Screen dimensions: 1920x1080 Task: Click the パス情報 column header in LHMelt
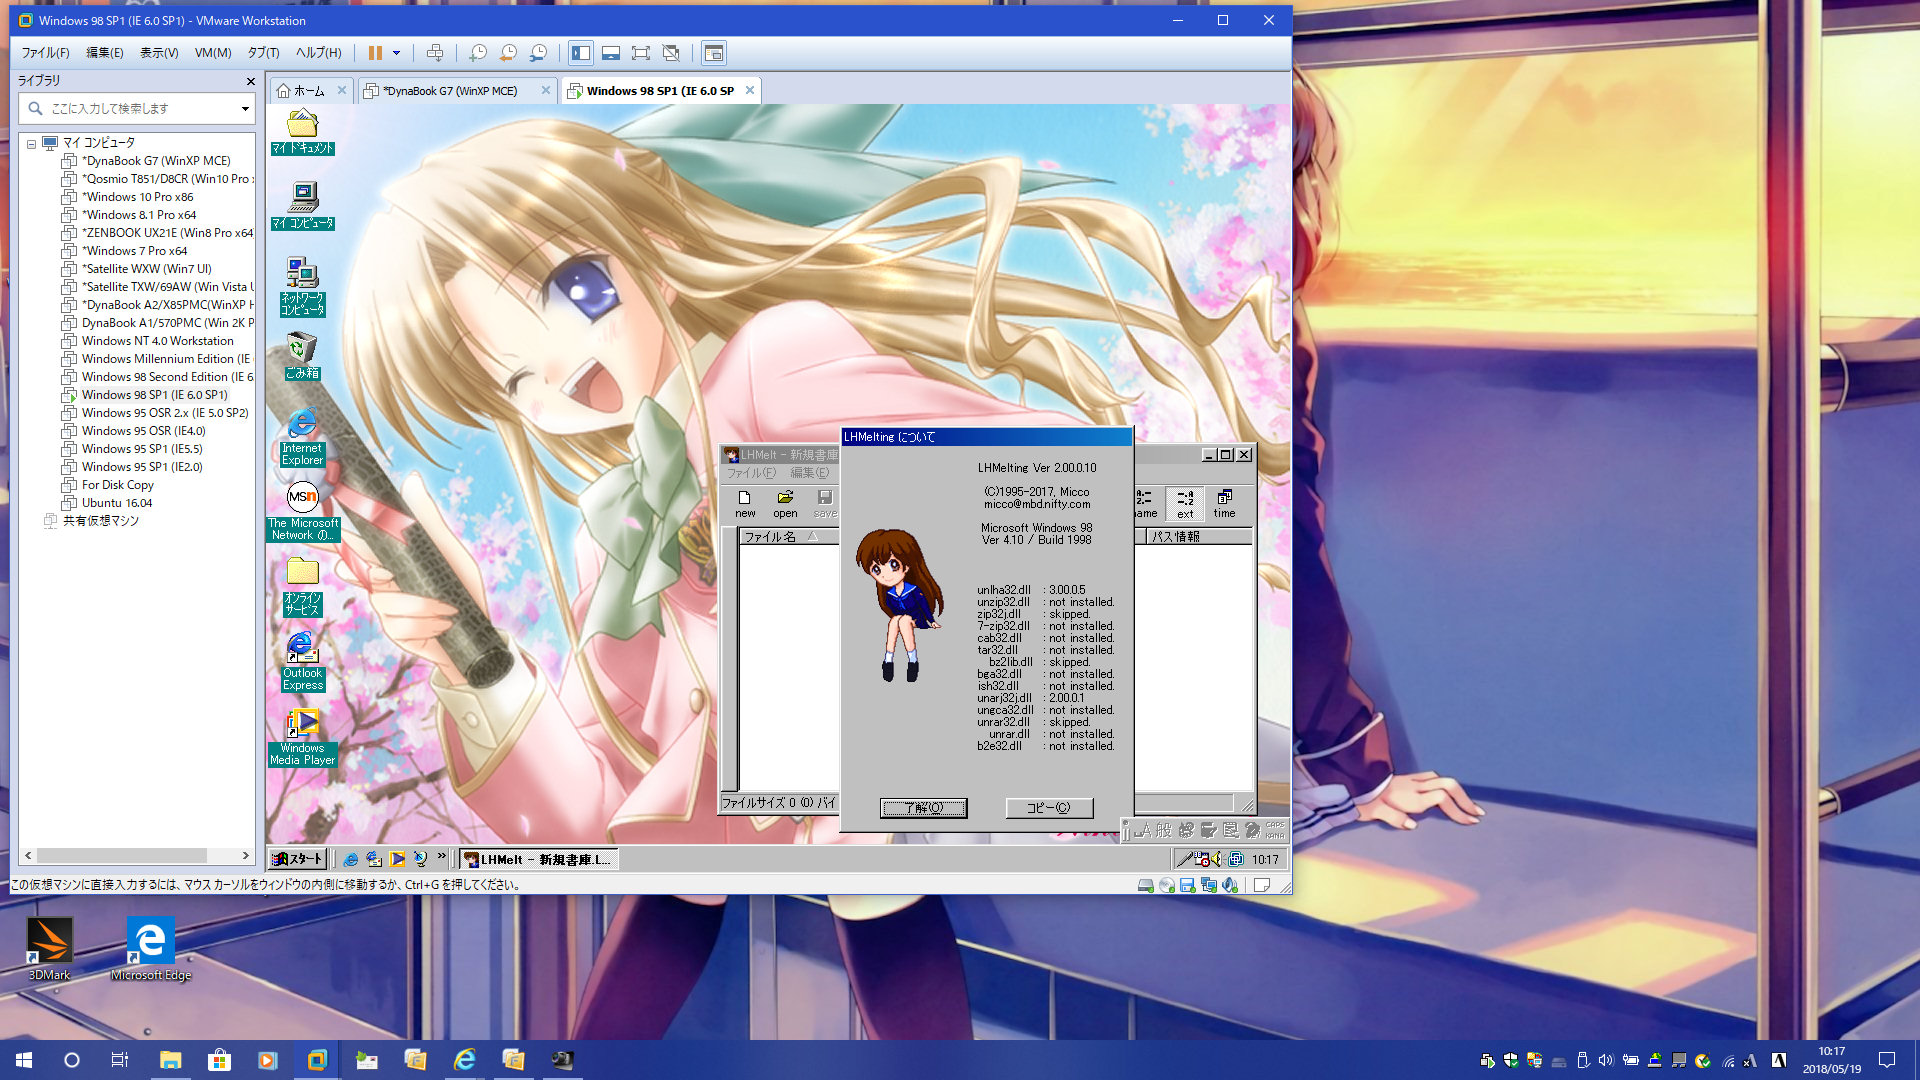tap(1199, 537)
